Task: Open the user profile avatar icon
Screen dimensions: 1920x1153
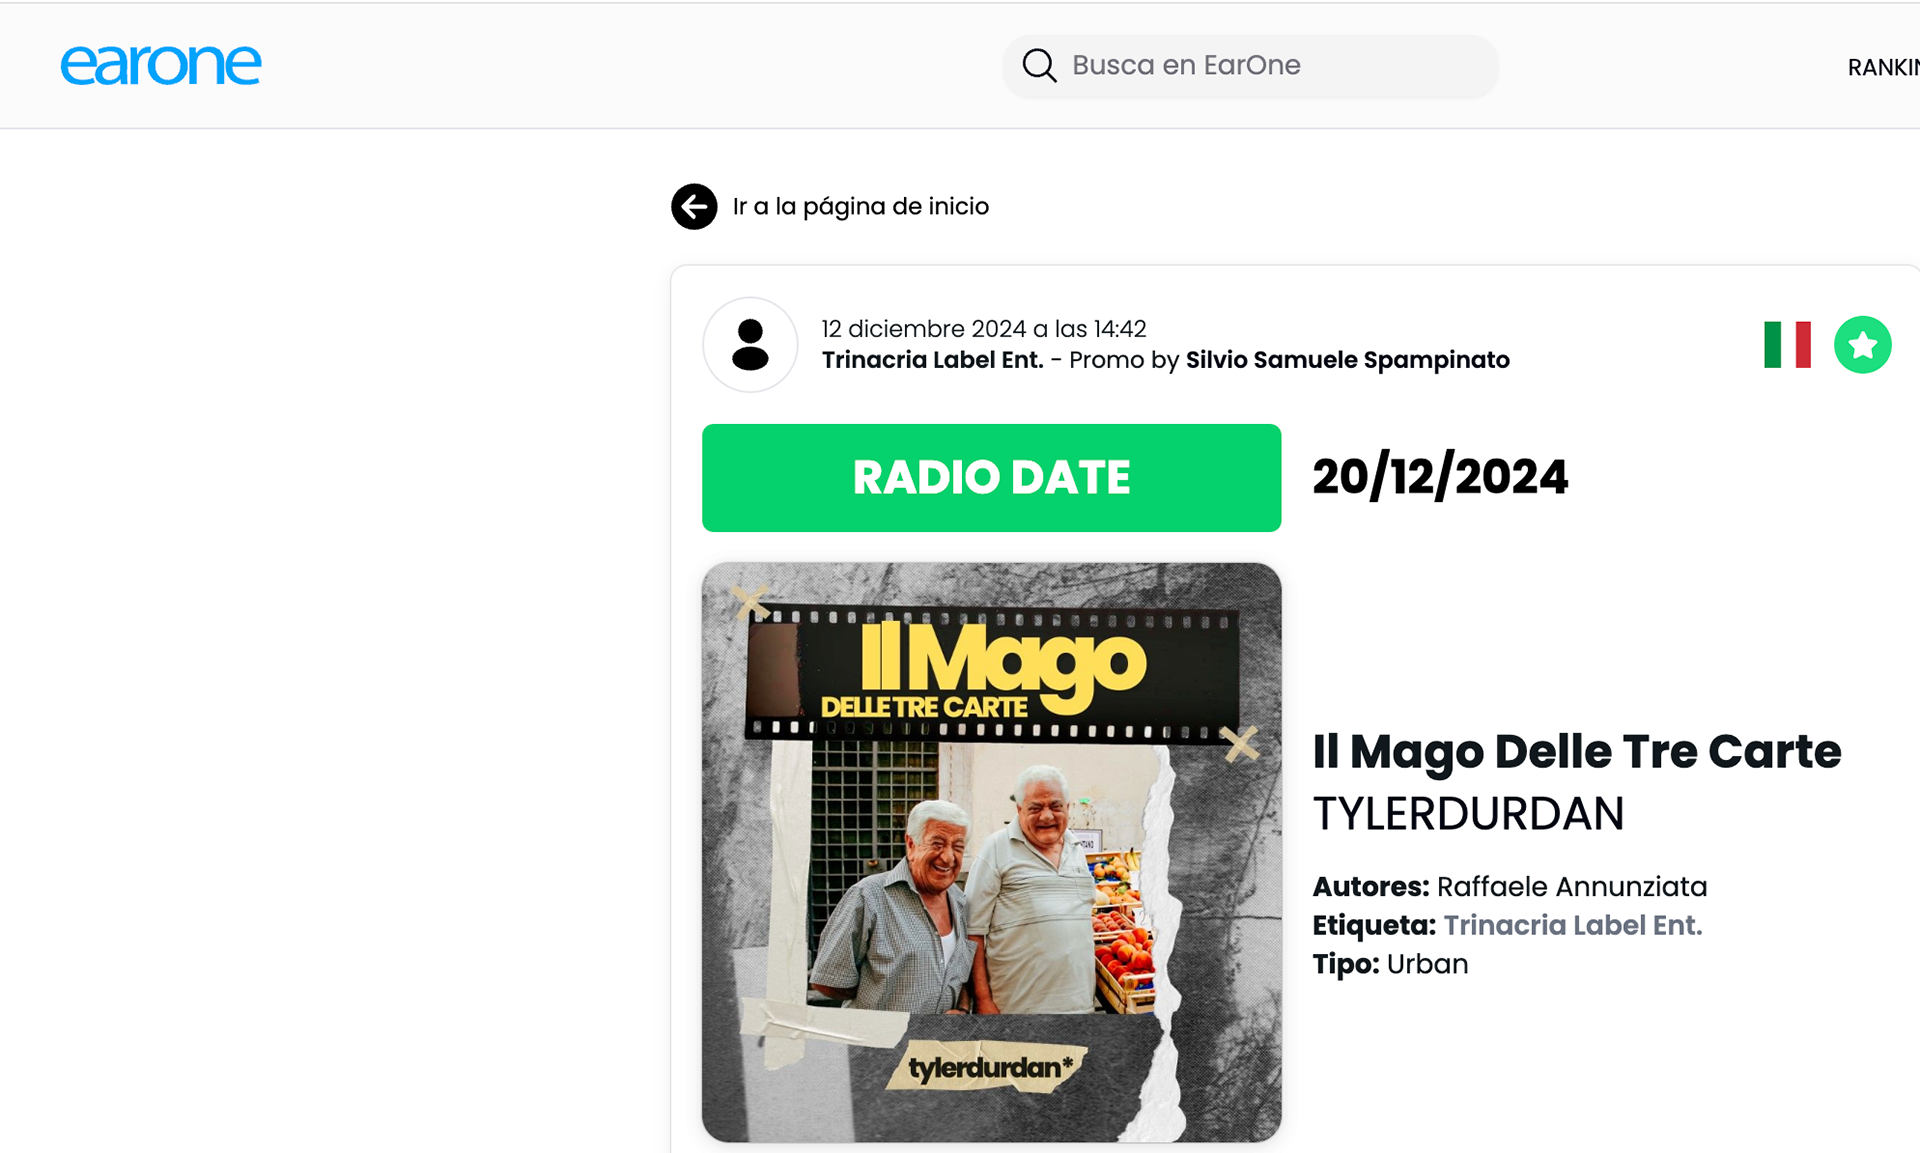Action: coord(750,345)
